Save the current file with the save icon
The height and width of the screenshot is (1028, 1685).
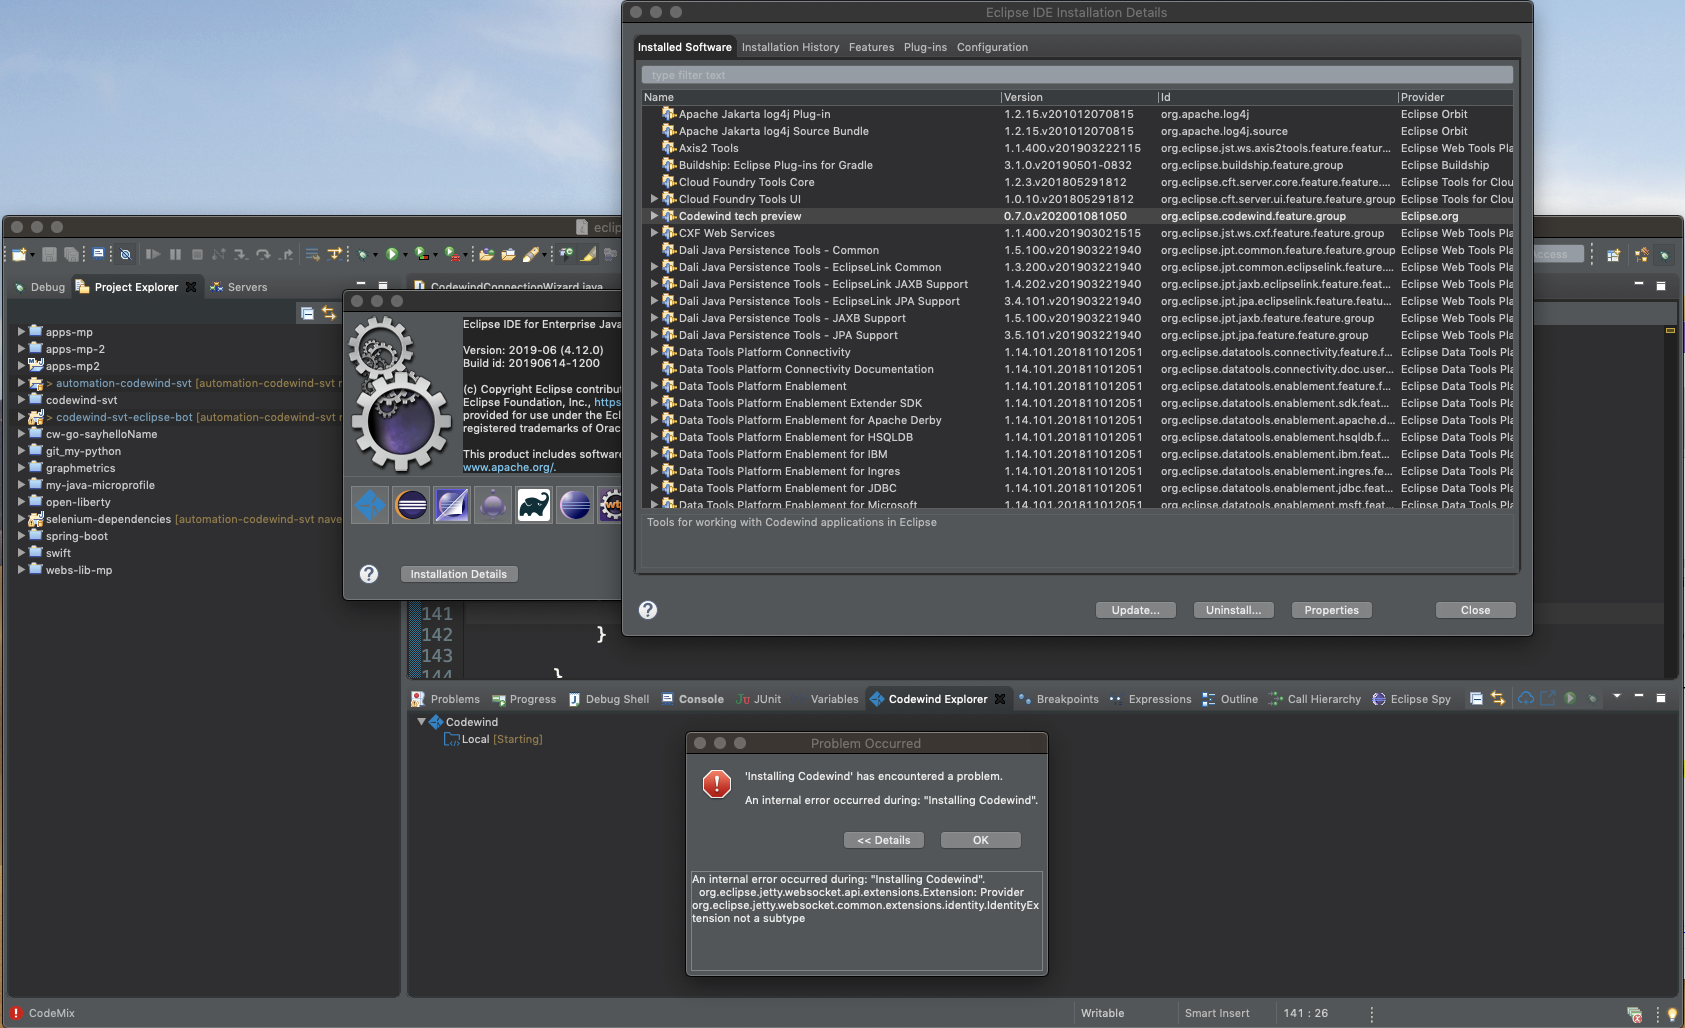click(50, 256)
